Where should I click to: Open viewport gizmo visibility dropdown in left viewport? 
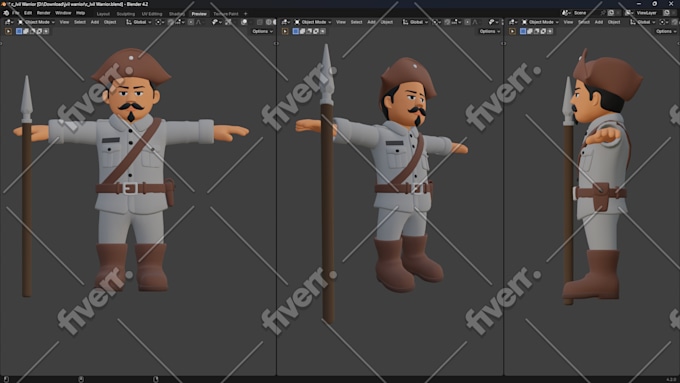click(x=216, y=22)
